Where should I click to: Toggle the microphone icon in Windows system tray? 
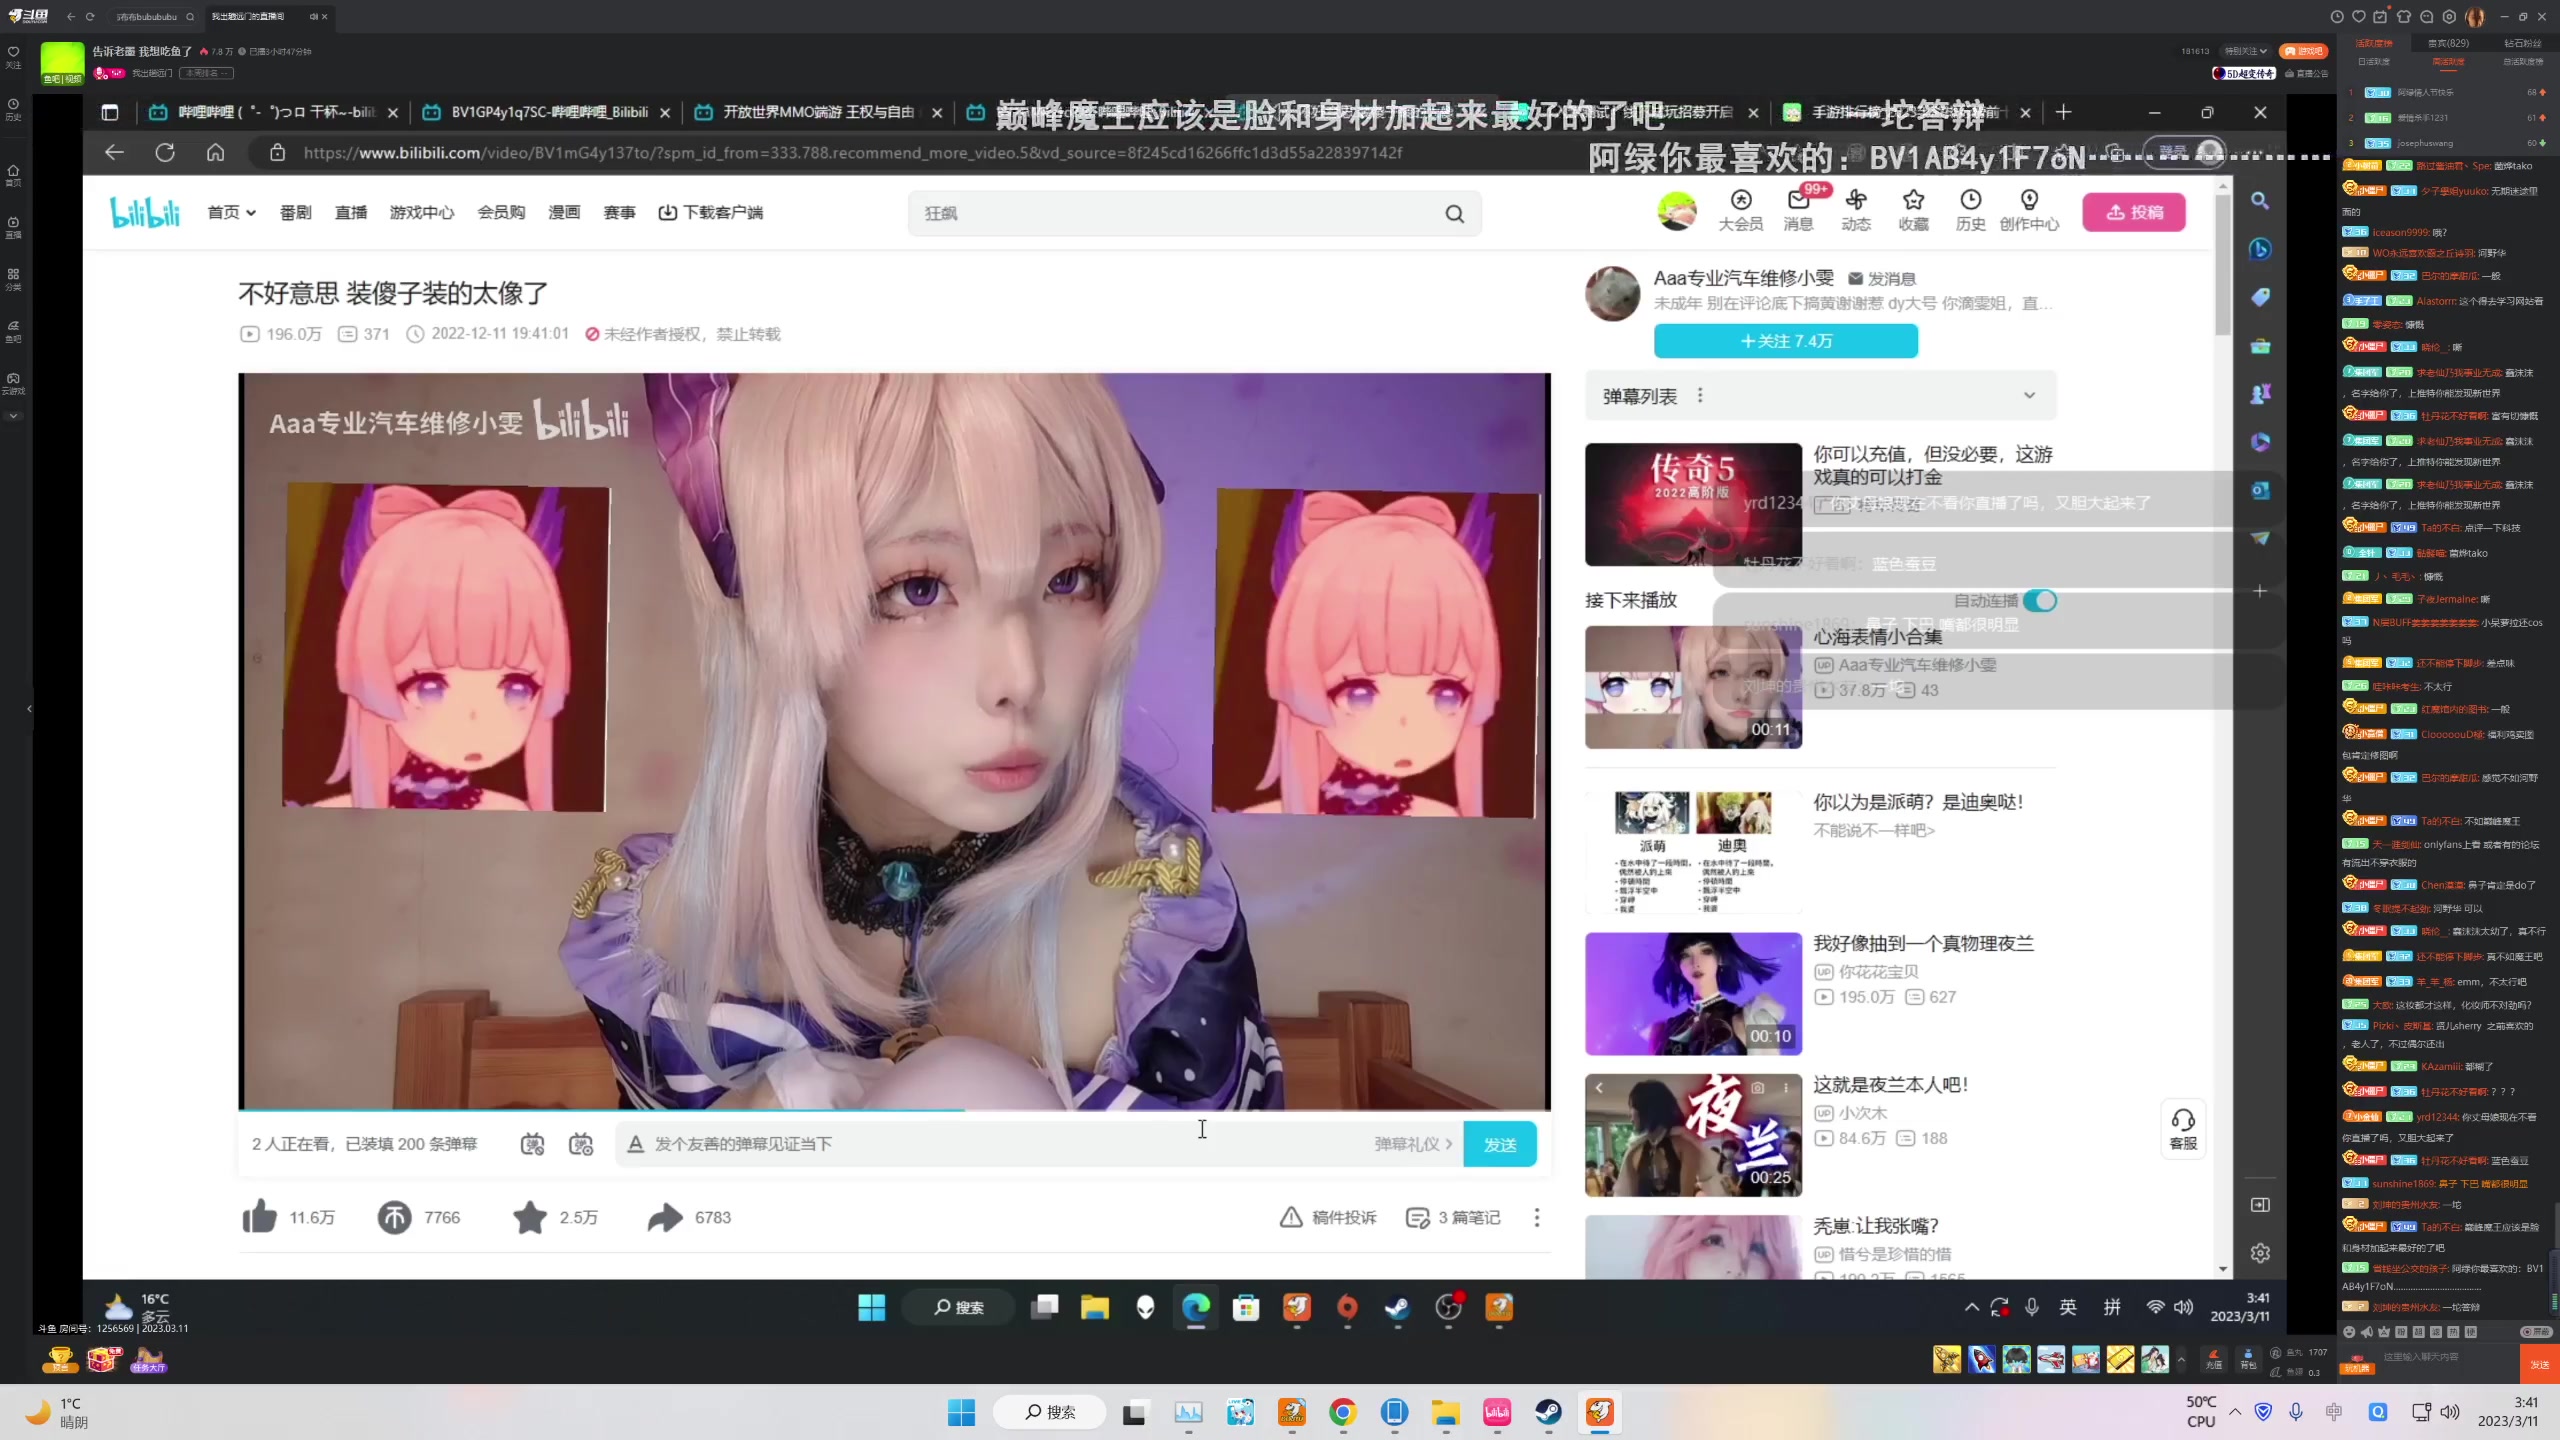pyautogui.click(x=2296, y=1411)
